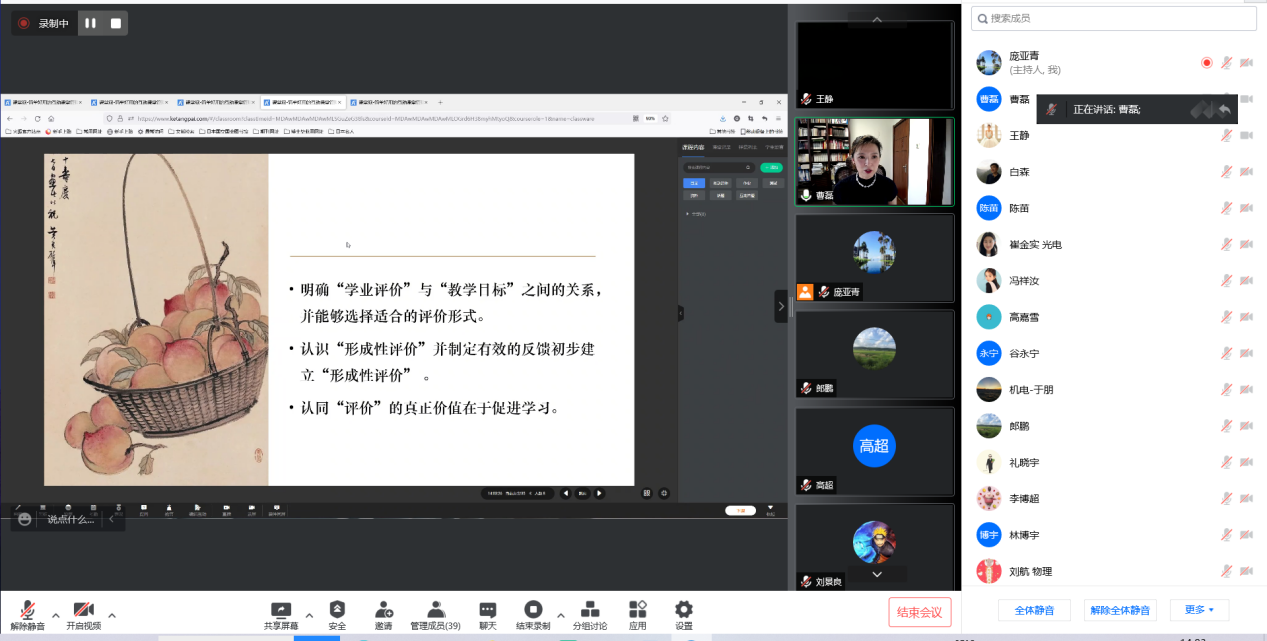Click the 曹磊 speaker video tile
This screenshot has height=641, width=1267.
875,162
